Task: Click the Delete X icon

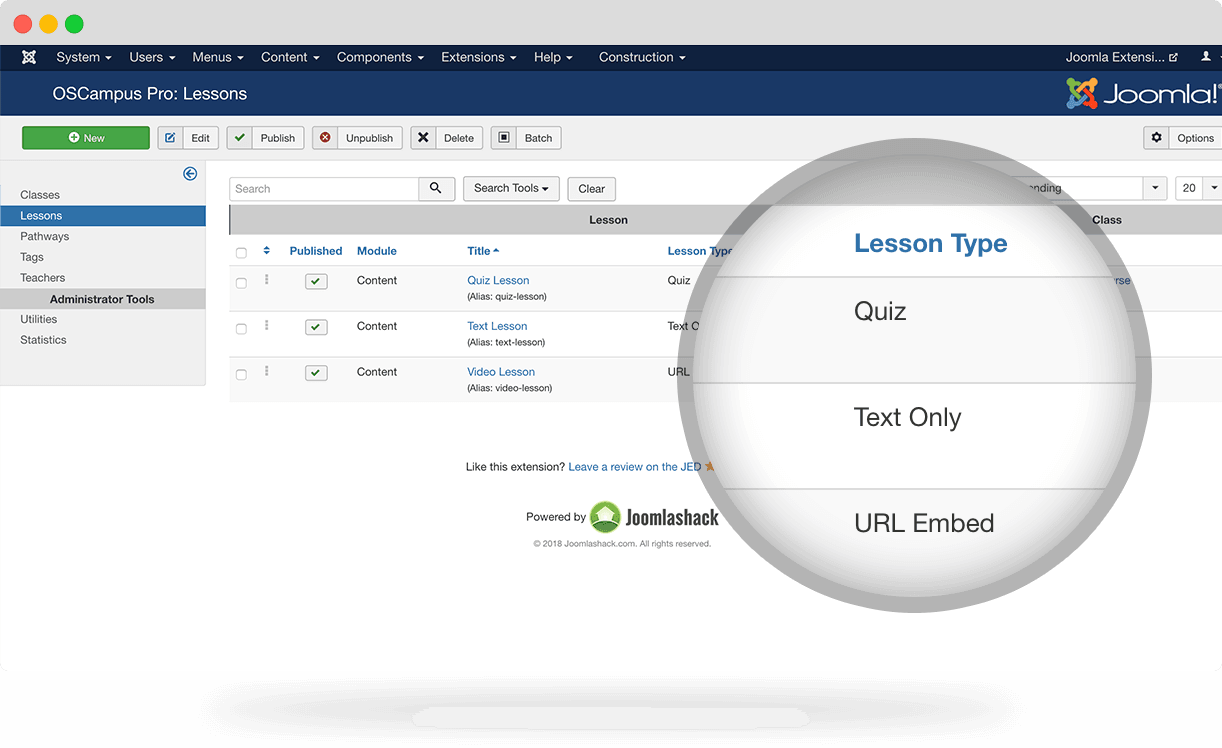Action: (423, 138)
